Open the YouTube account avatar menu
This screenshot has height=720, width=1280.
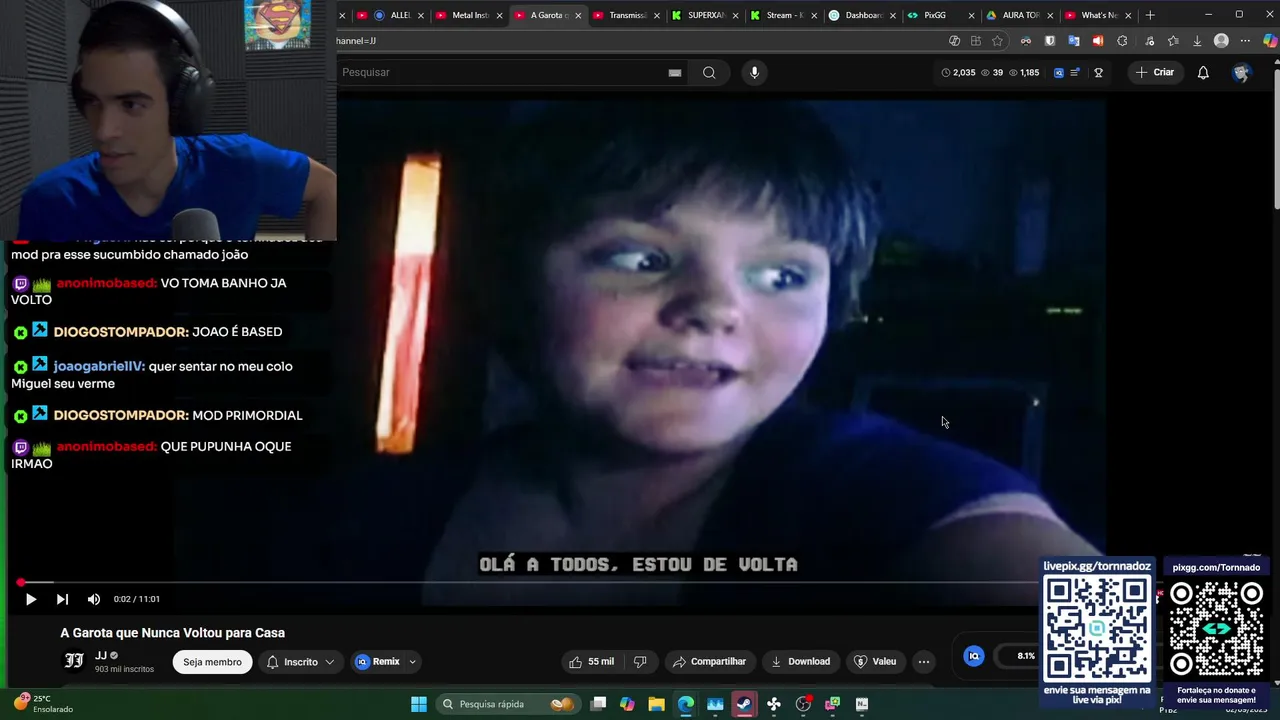(1241, 72)
